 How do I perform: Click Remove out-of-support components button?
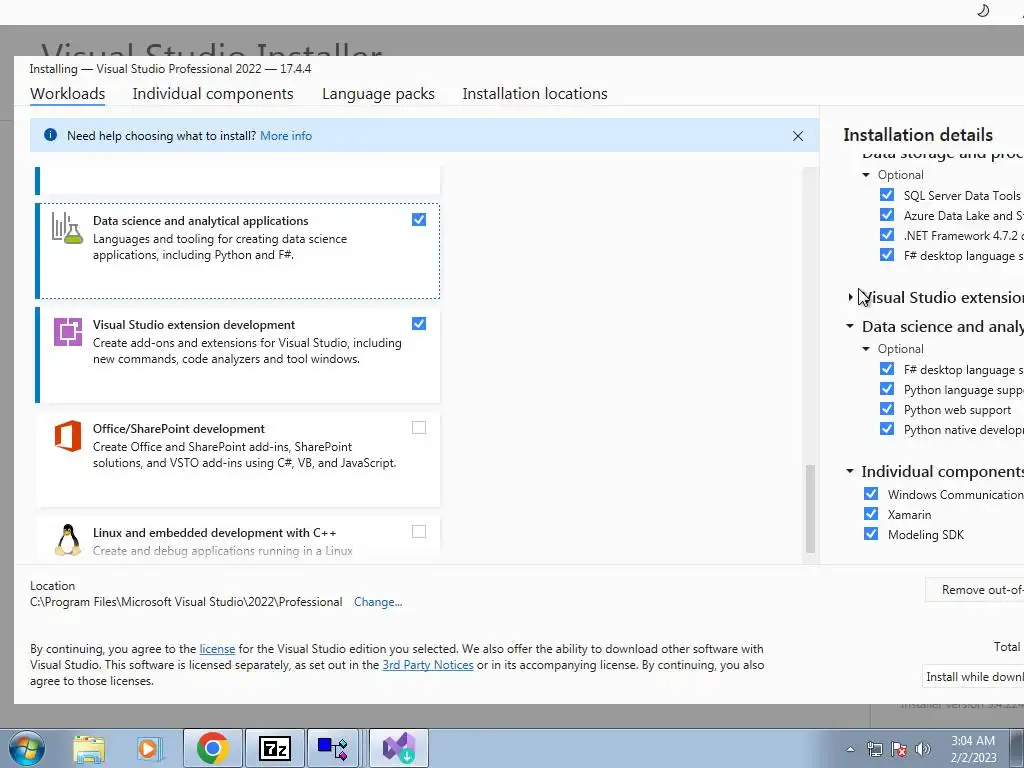975,590
